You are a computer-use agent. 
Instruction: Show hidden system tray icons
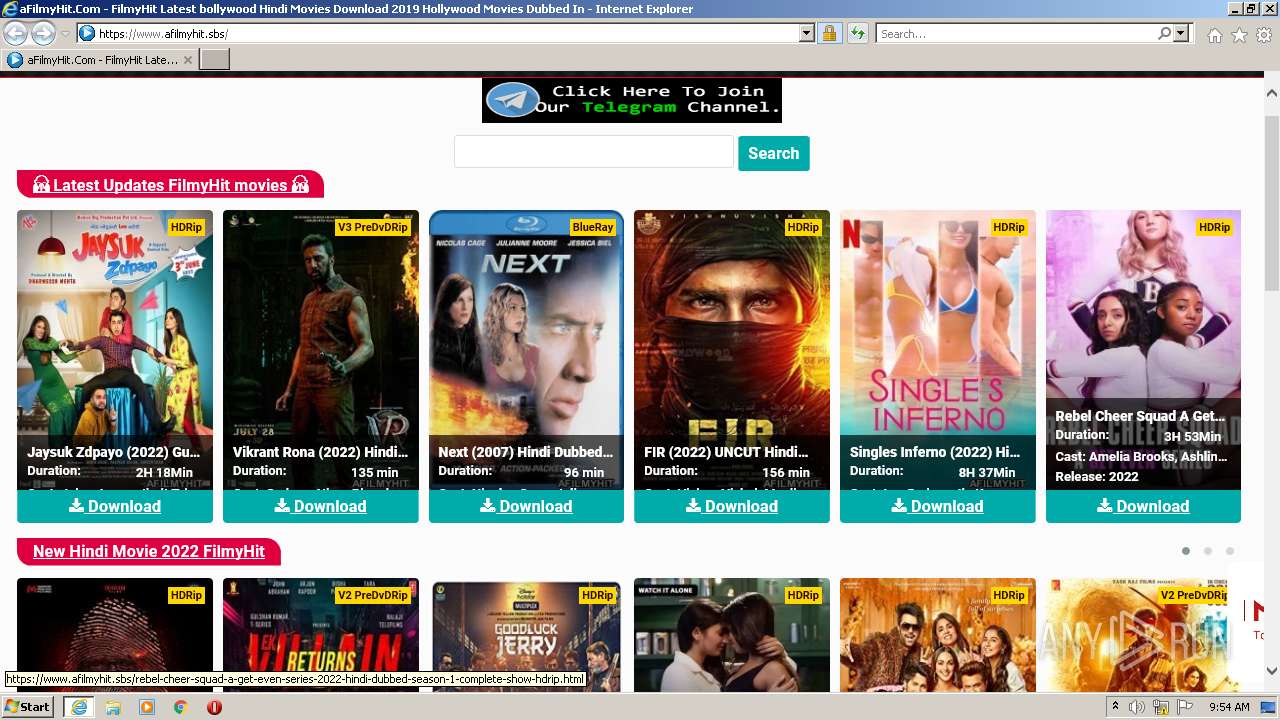tap(1115, 707)
